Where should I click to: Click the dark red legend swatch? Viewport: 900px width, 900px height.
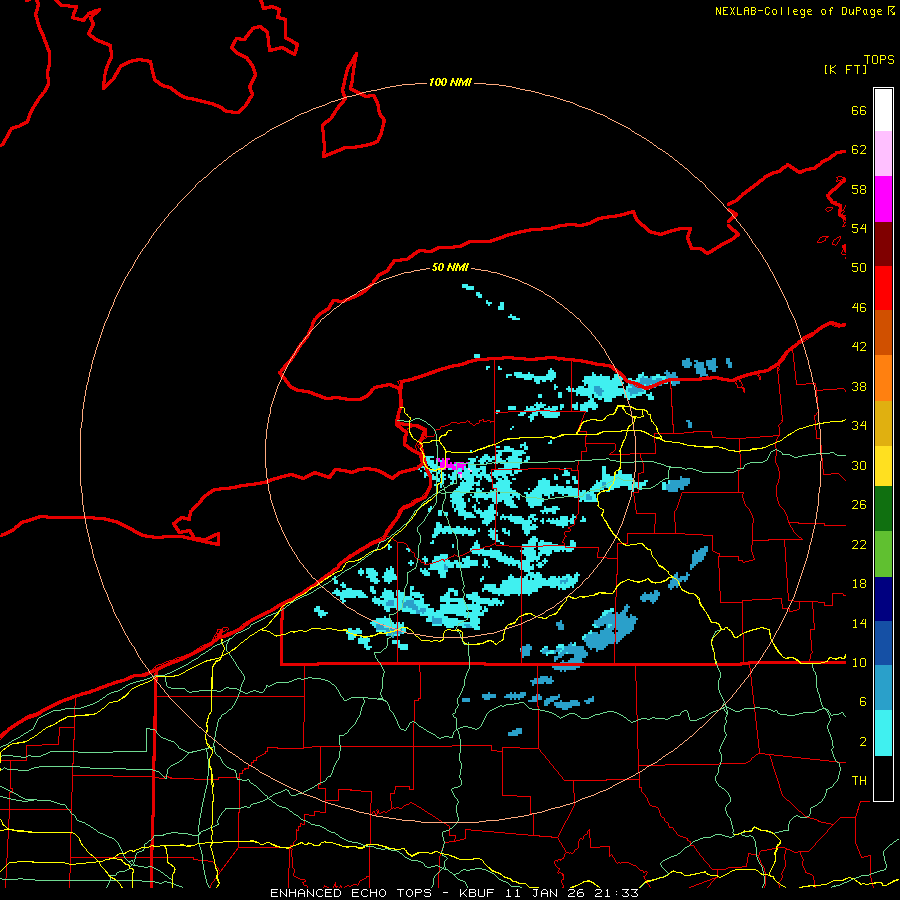[x=883, y=244]
